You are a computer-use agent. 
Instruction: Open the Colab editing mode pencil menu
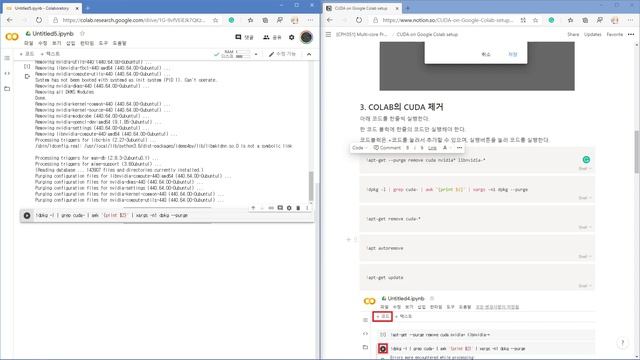(x=282, y=54)
